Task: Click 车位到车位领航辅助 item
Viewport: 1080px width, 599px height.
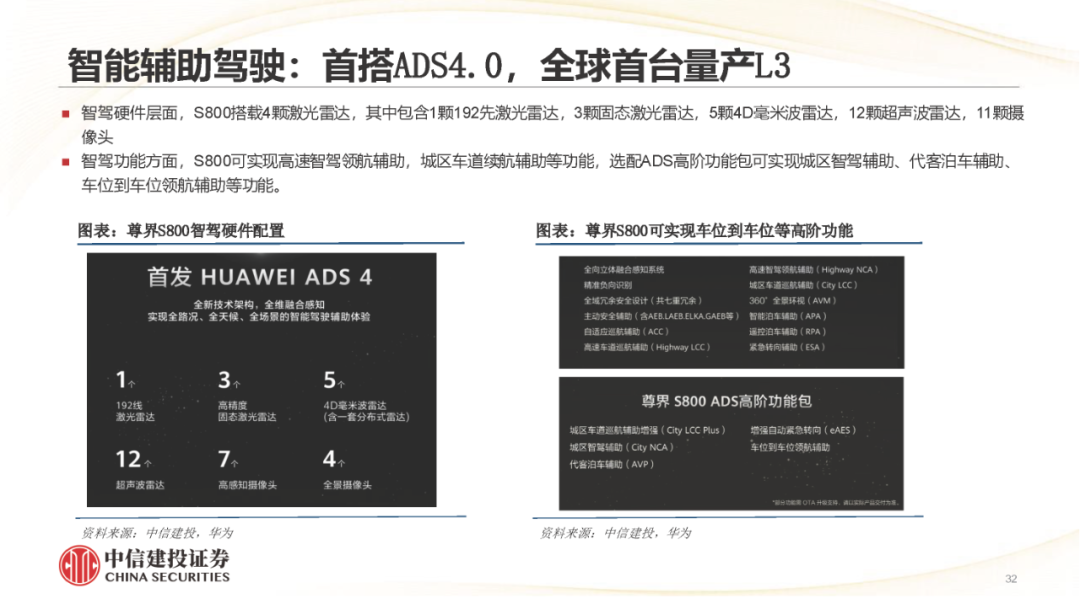Action: [790, 448]
